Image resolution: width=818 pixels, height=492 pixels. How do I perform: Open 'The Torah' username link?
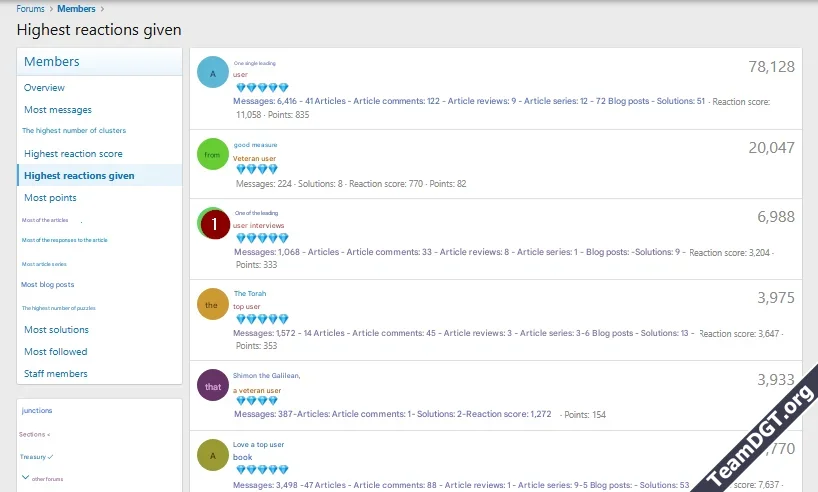(x=250, y=293)
